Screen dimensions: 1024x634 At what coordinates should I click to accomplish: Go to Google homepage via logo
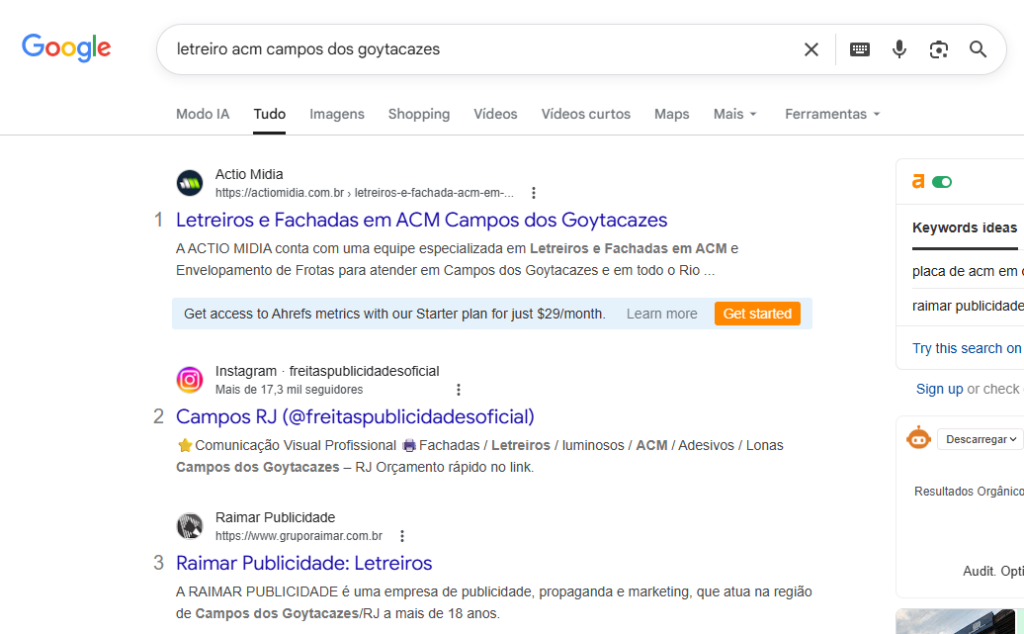coord(66,48)
